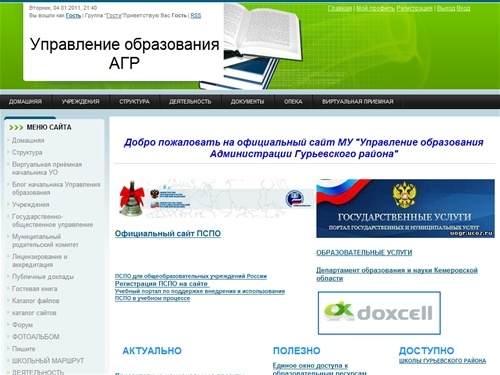Open ШКОЛЫ ГУРЬЕВСКОГО РАЙОНА link

coord(442,360)
